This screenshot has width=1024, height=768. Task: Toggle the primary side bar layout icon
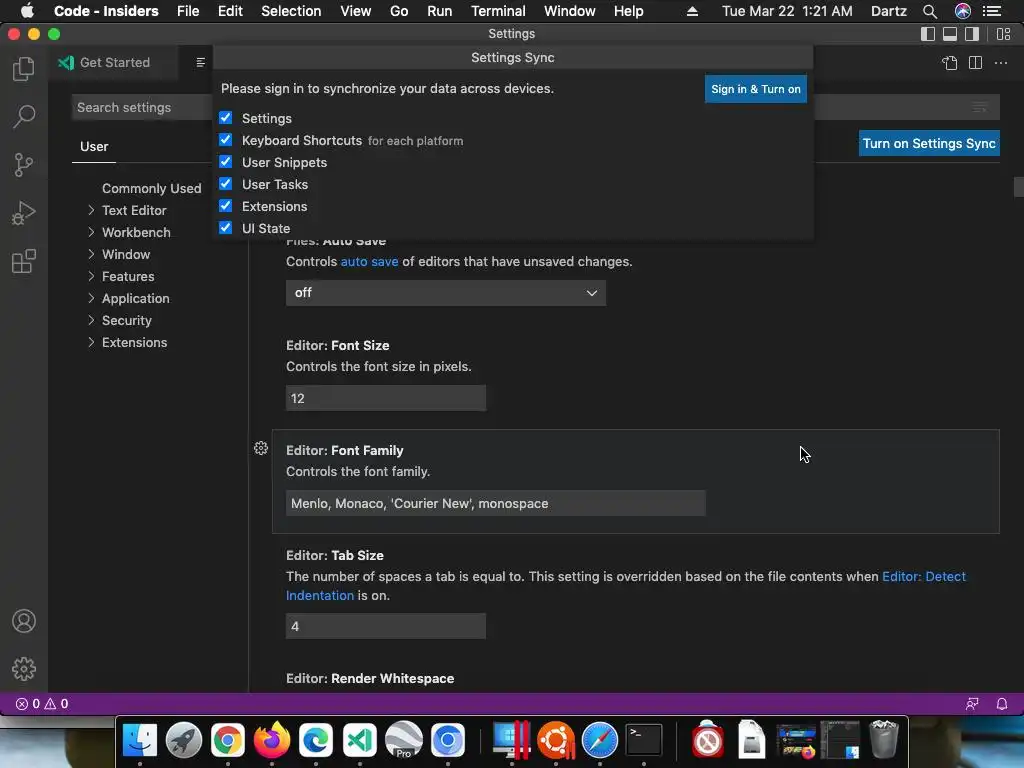tap(927, 34)
